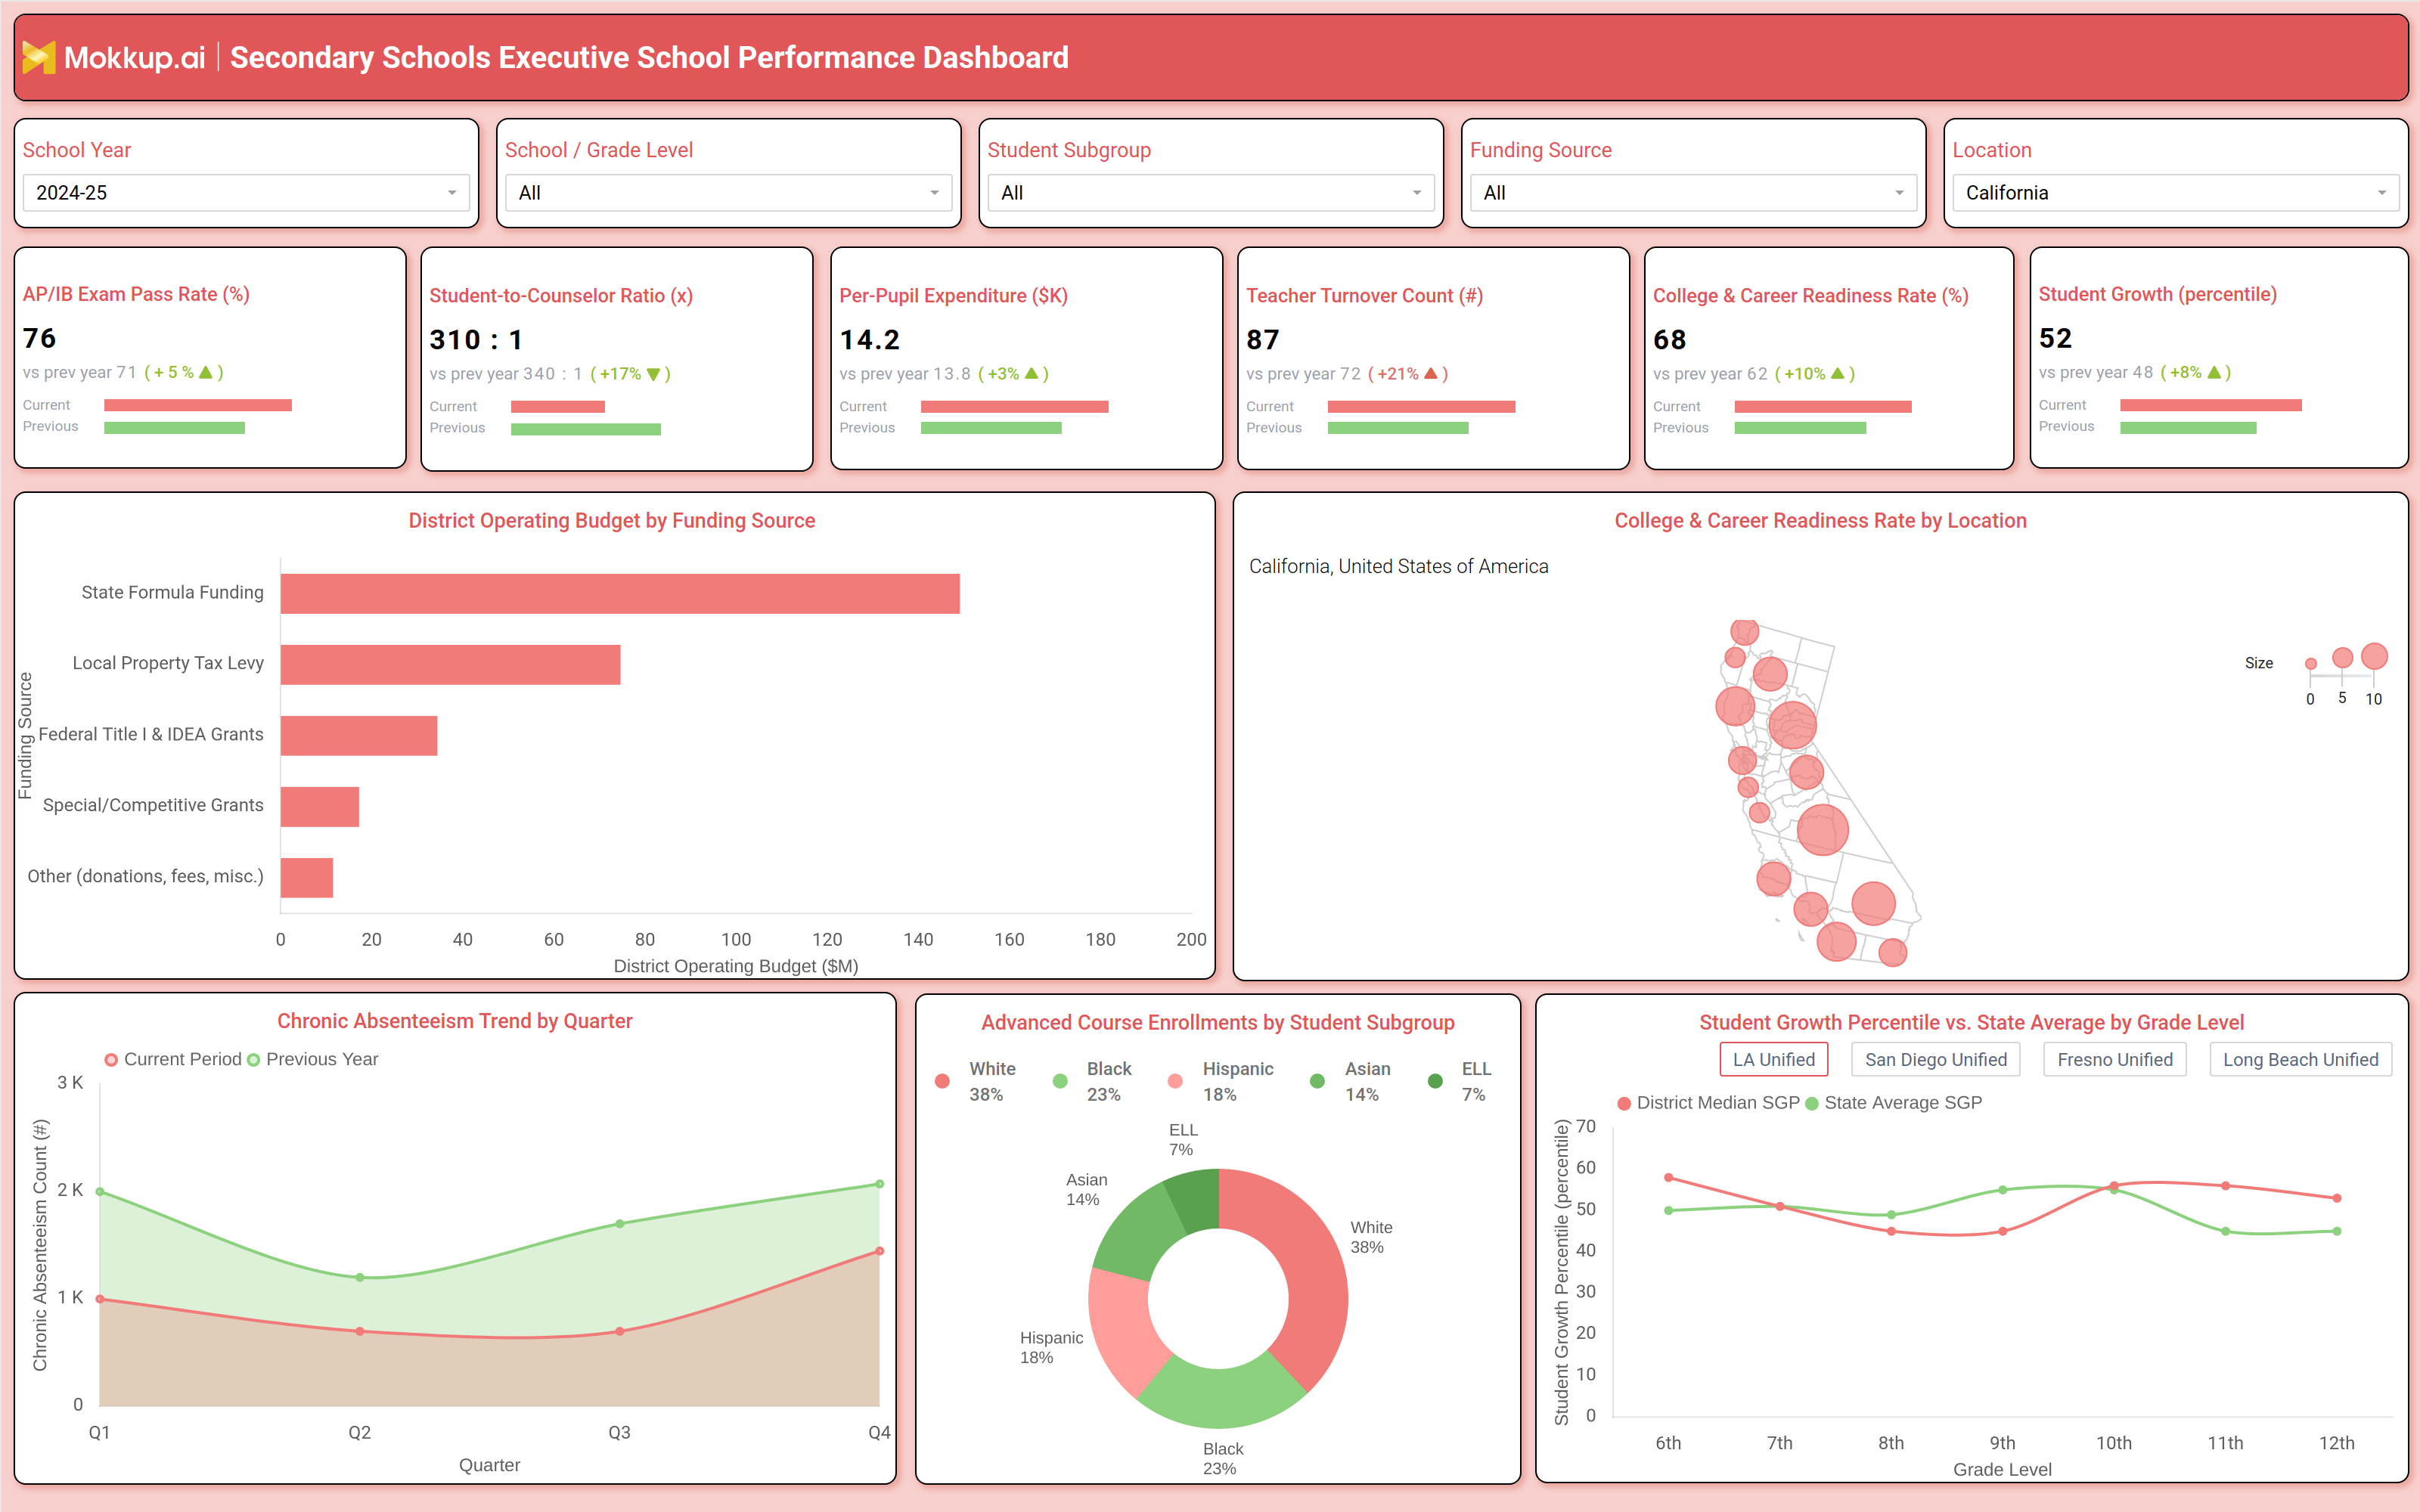Click the Q1 point on Current Period line
This screenshot has height=1512, width=2420.
100,1299
